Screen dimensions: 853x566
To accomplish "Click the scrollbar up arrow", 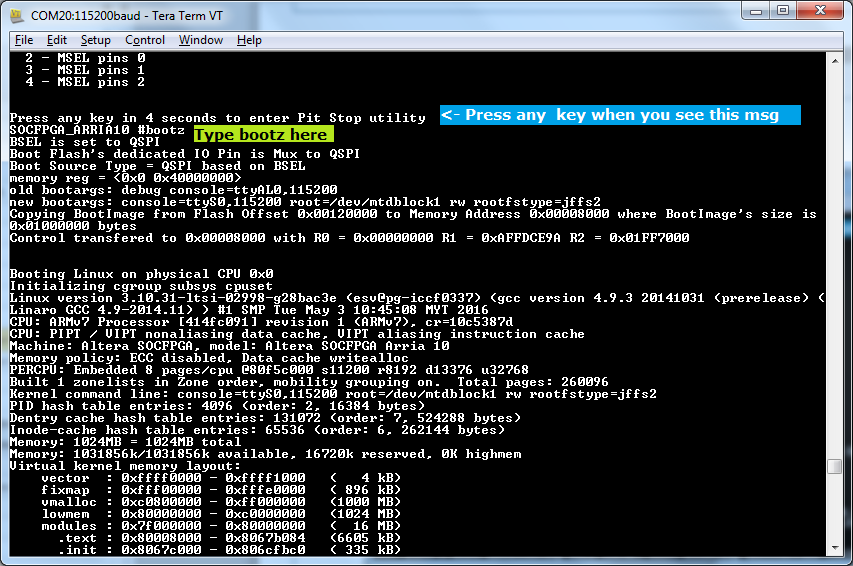I will (x=835, y=60).
